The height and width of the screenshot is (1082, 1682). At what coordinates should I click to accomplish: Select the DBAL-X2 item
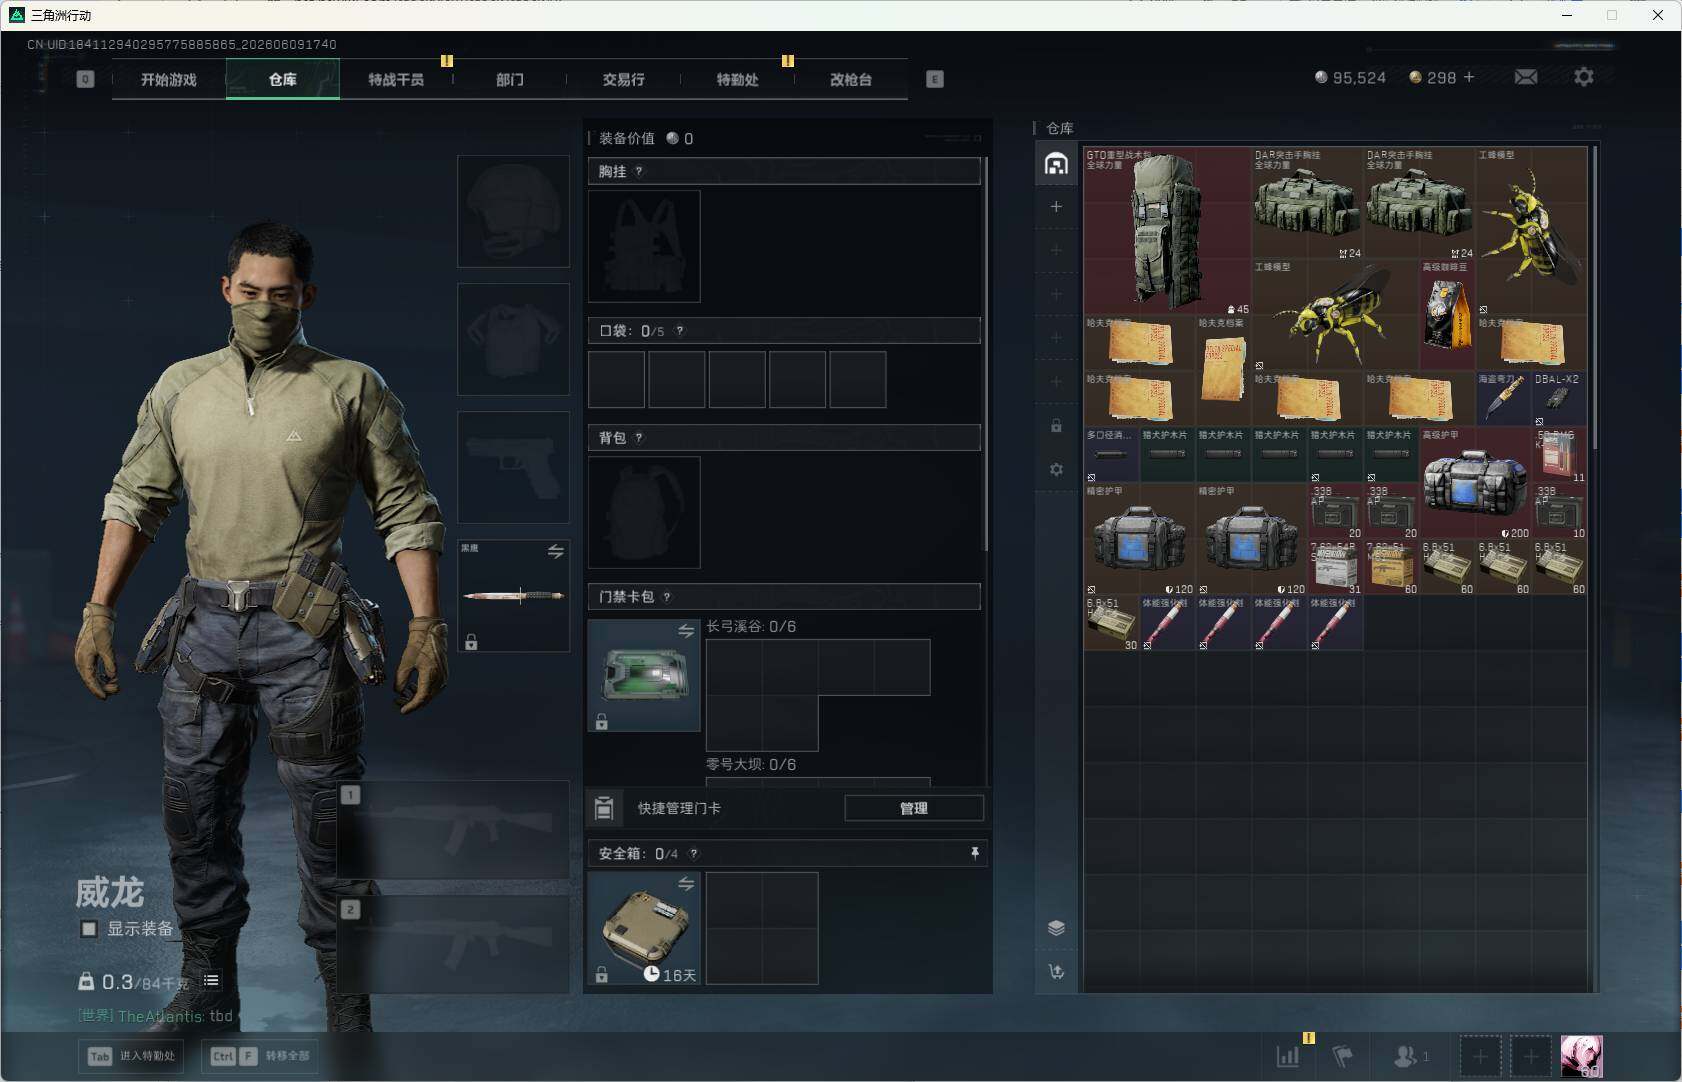point(1559,399)
